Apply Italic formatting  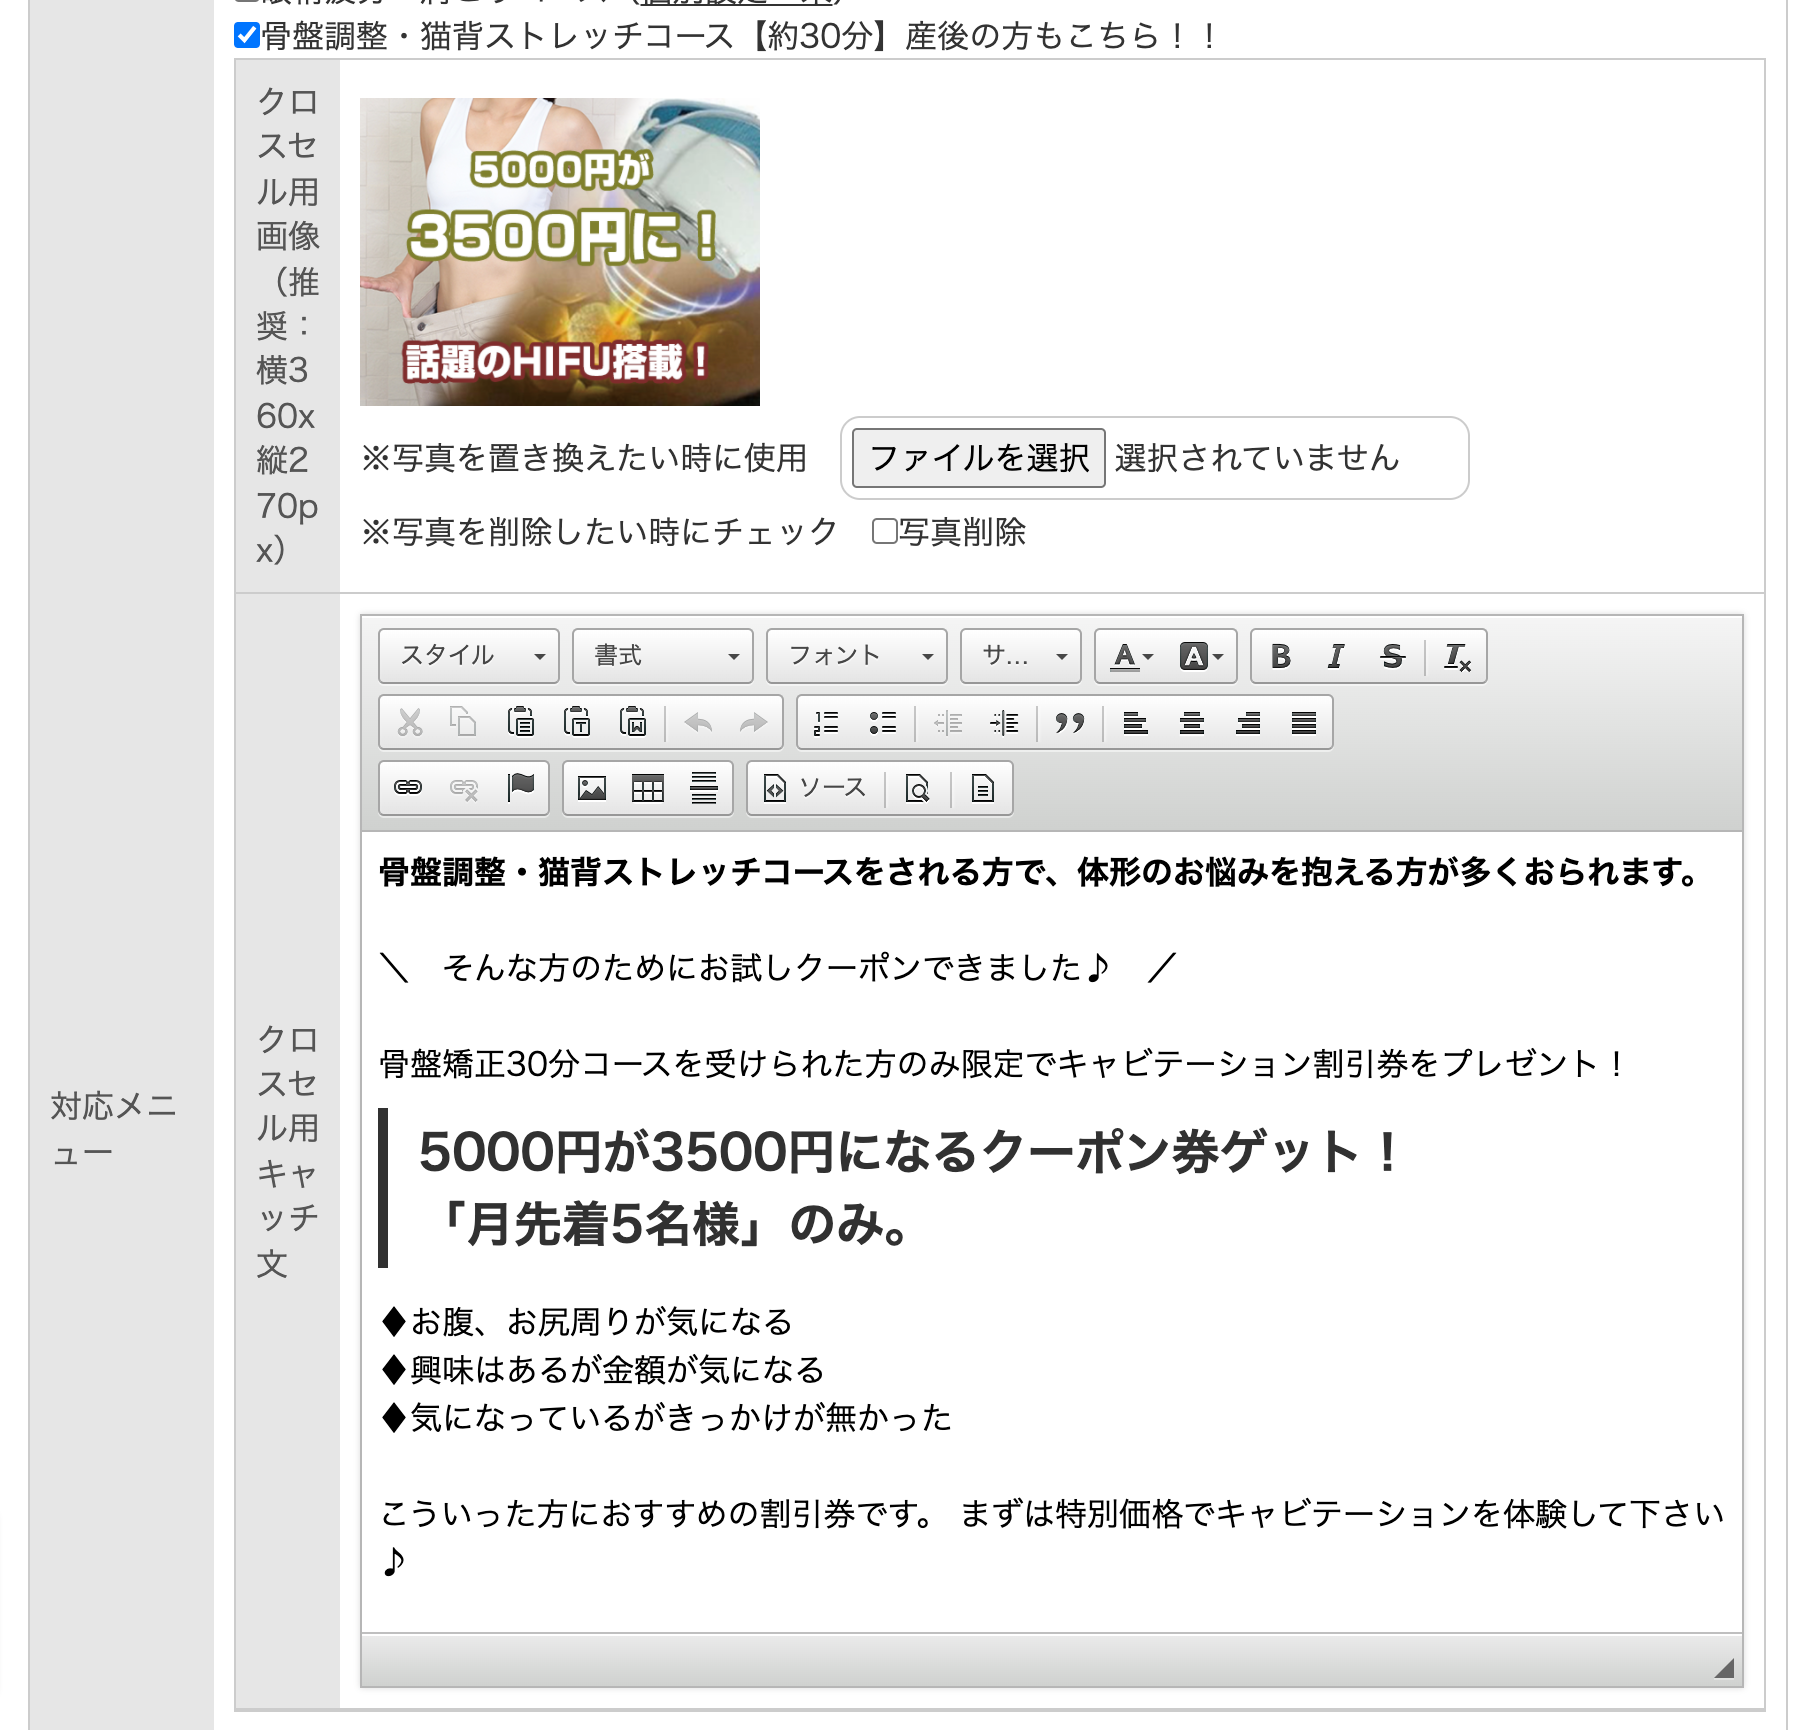click(x=1336, y=656)
